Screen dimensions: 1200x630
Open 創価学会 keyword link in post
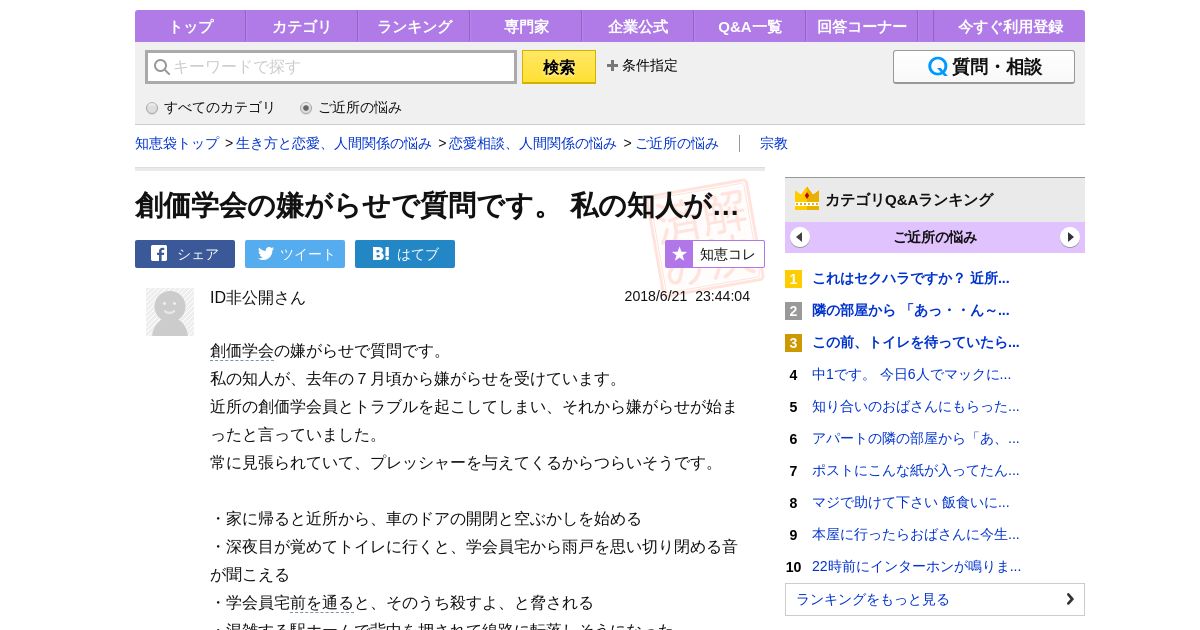[242, 351]
